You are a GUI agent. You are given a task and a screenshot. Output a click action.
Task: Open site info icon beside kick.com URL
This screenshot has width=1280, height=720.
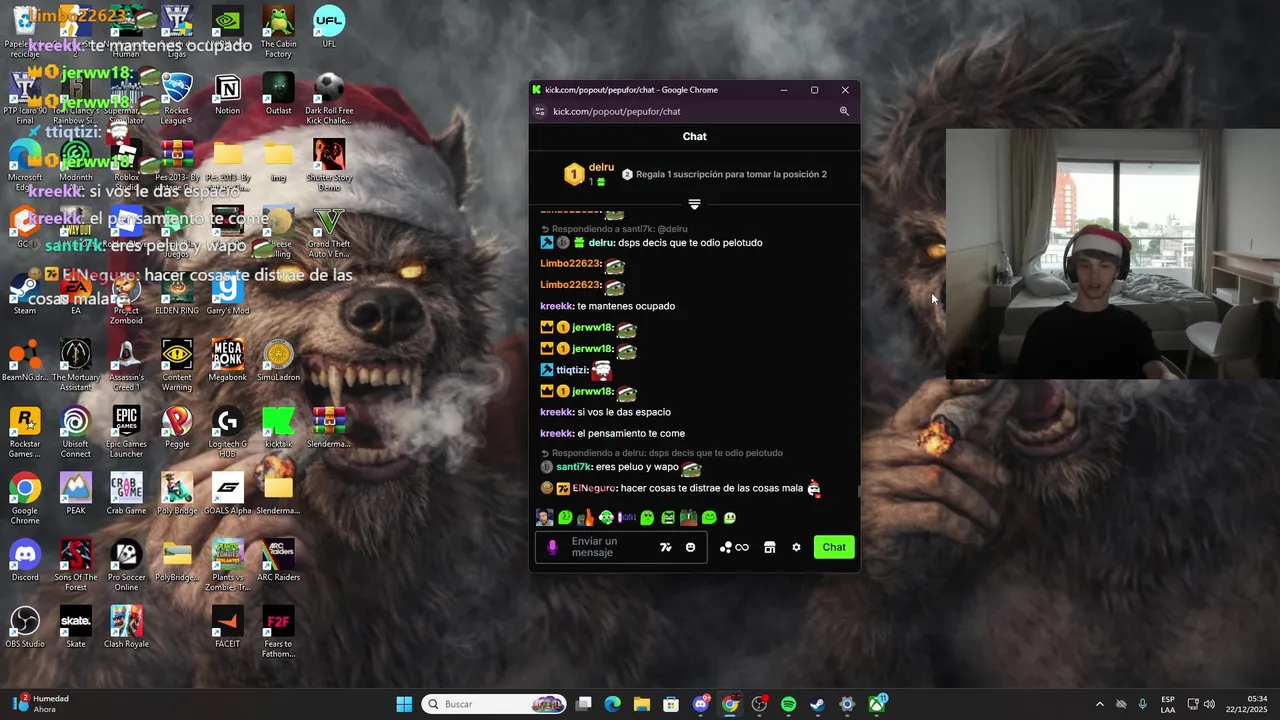(540, 111)
